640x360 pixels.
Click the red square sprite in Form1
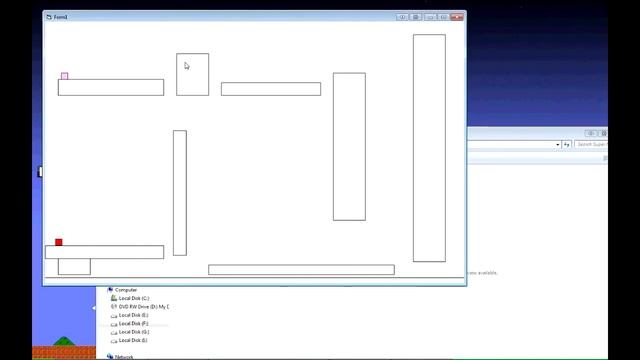pyautogui.click(x=59, y=242)
